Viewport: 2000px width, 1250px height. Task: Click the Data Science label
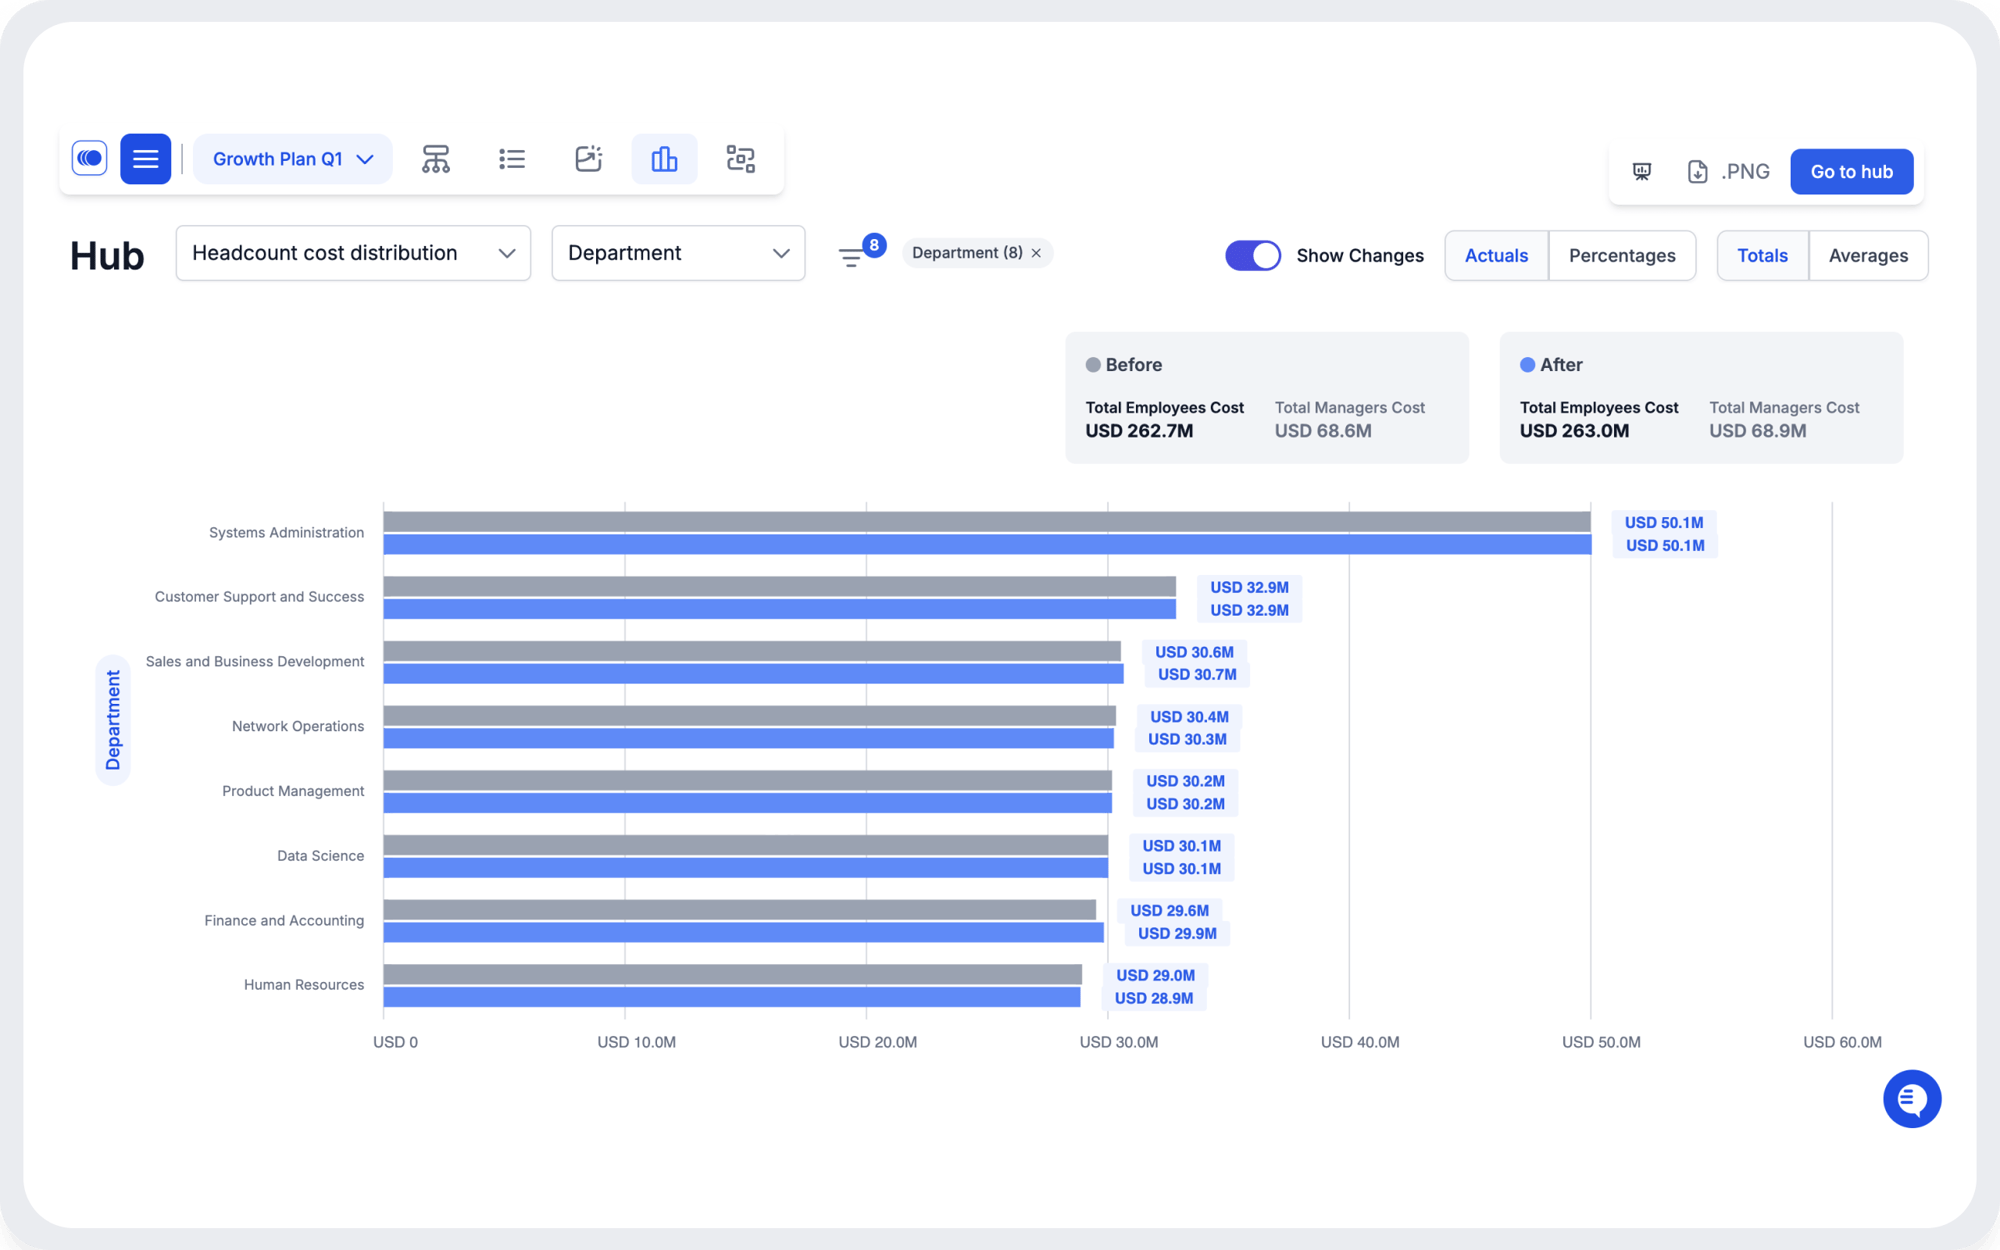pyautogui.click(x=320, y=856)
